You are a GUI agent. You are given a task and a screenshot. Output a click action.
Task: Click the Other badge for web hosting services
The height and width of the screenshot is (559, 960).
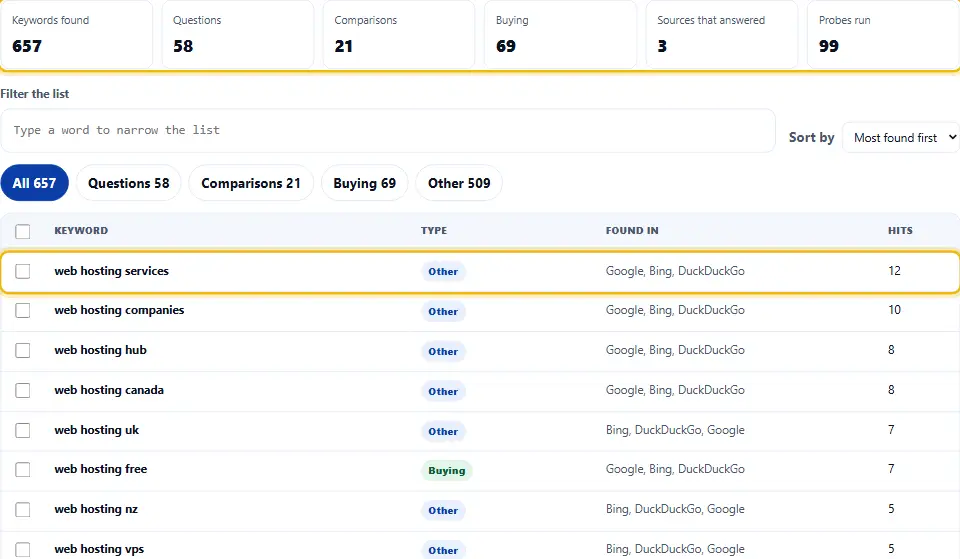(443, 271)
